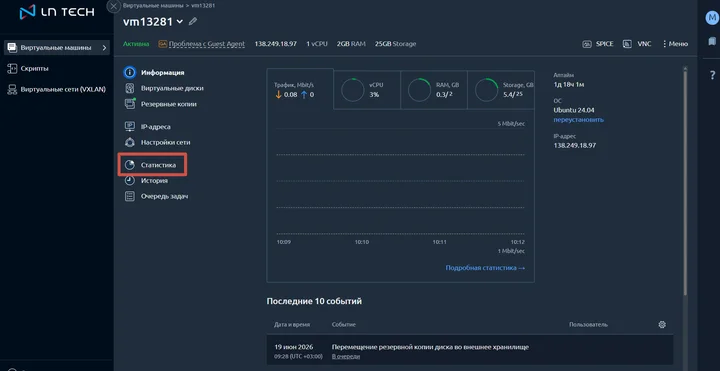This screenshot has width=720, height=371.
Task: Select the RAM, GB chart tab
Action: (x=434, y=90)
